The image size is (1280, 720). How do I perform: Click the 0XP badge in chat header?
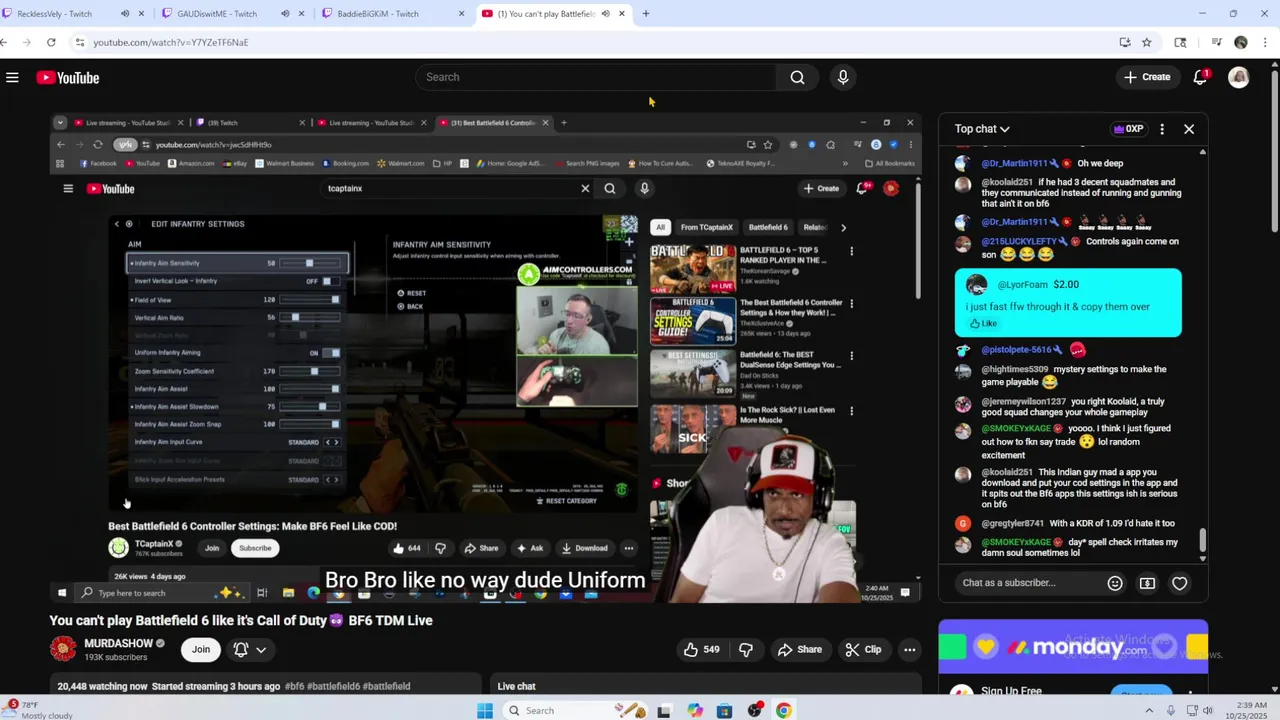(1128, 129)
